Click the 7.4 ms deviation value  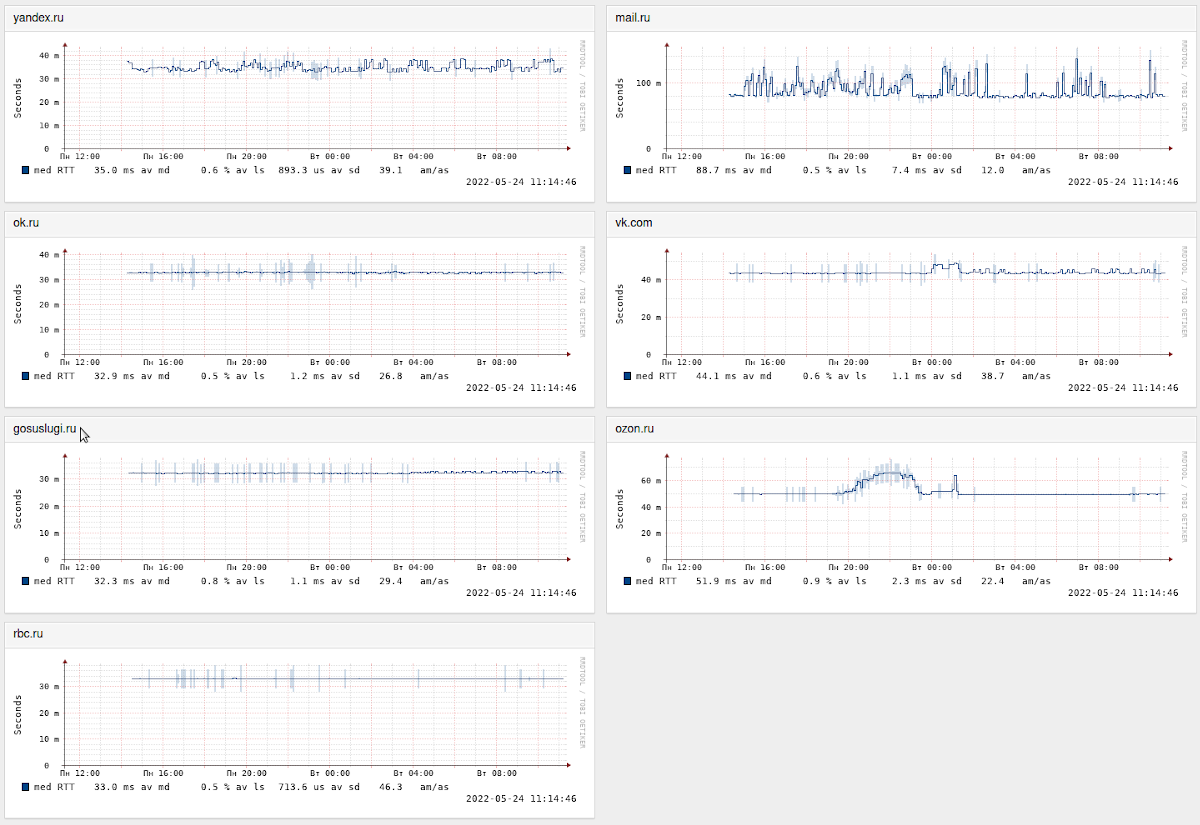tap(910, 170)
